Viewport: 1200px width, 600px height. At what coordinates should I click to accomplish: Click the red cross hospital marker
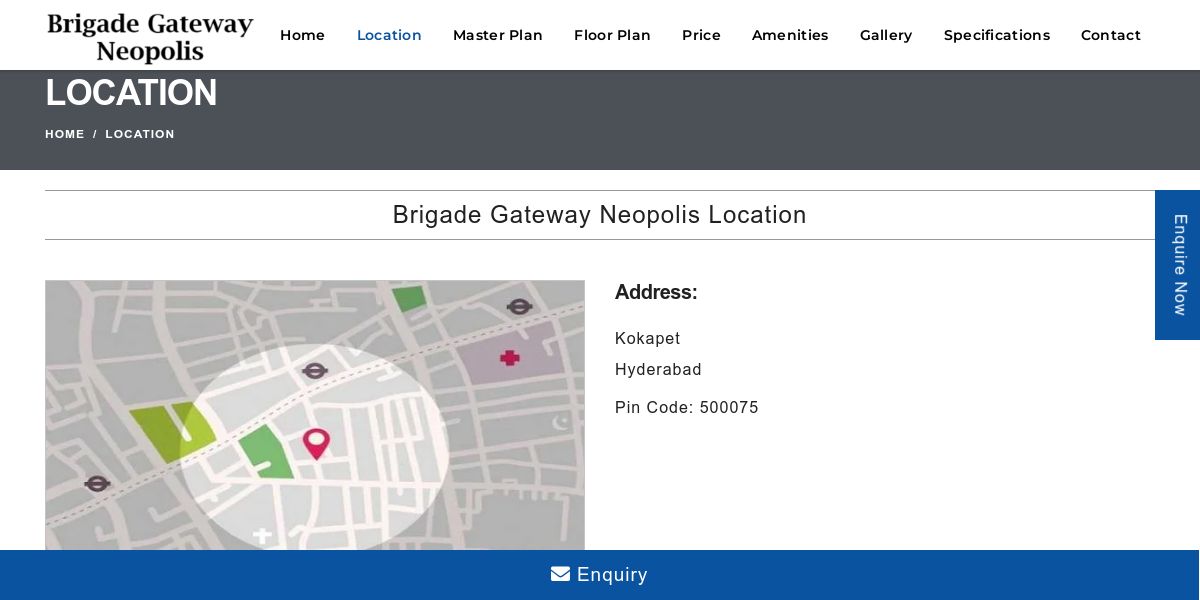click(x=510, y=357)
